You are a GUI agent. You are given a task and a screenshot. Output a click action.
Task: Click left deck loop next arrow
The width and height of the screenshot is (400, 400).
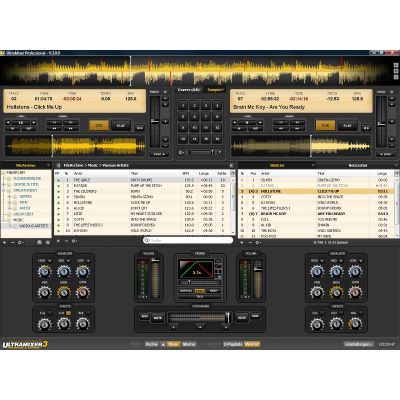tap(34, 123)
